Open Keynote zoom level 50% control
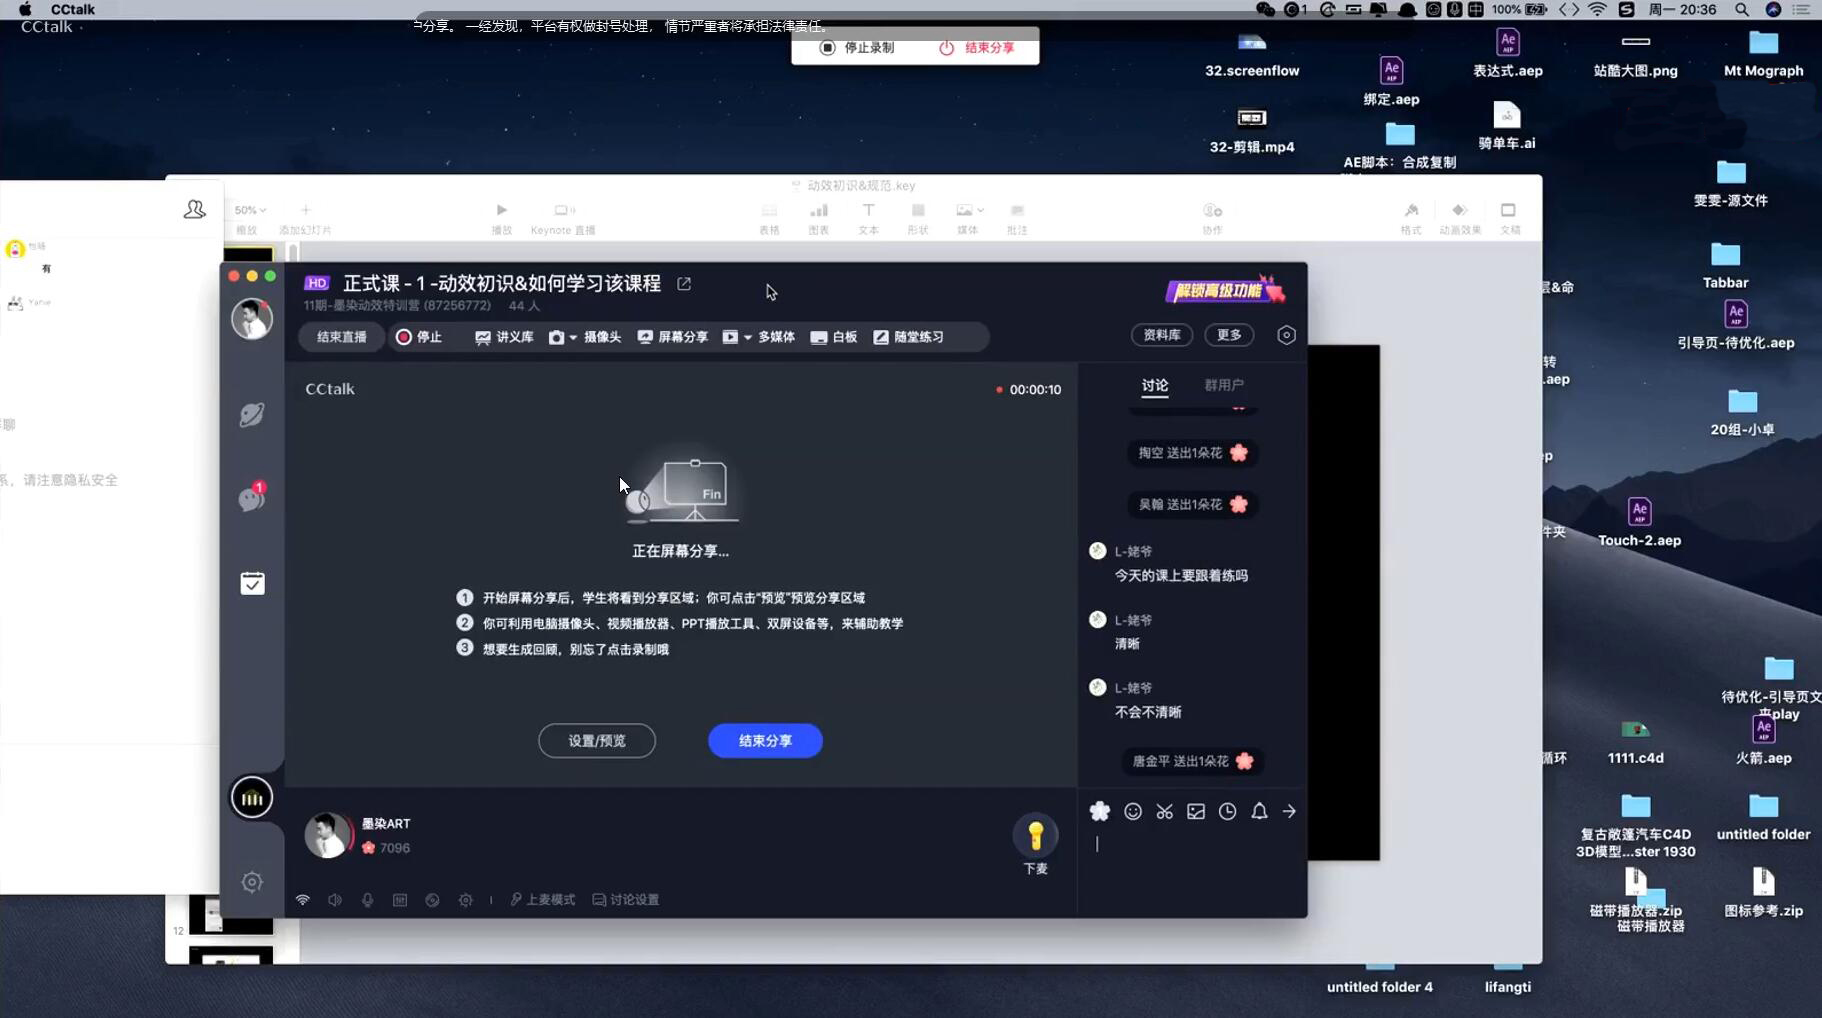The width and height of the screenshot is (1822, 1018). pyautogui.click(x=250, y=210)
